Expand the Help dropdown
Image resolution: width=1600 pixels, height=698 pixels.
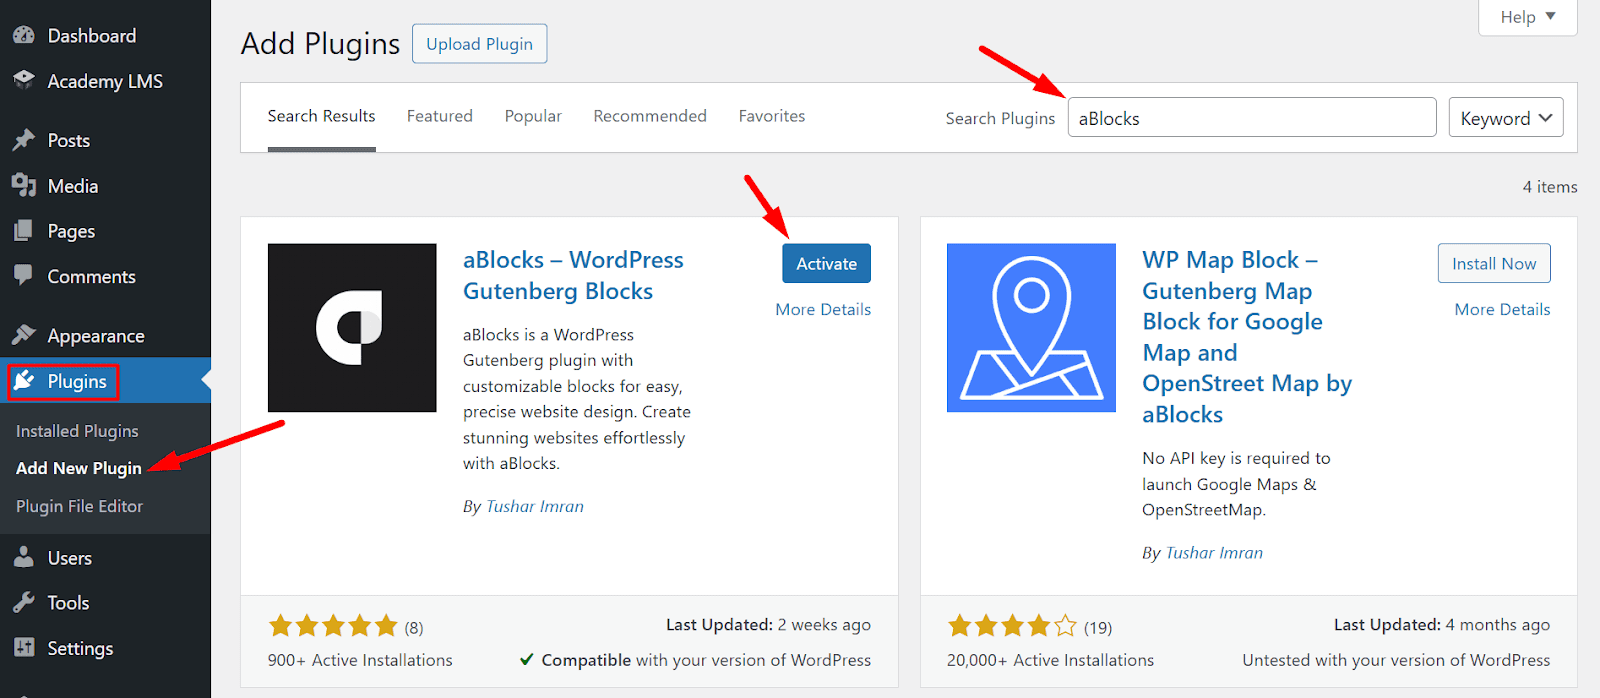coord(1527,17)
